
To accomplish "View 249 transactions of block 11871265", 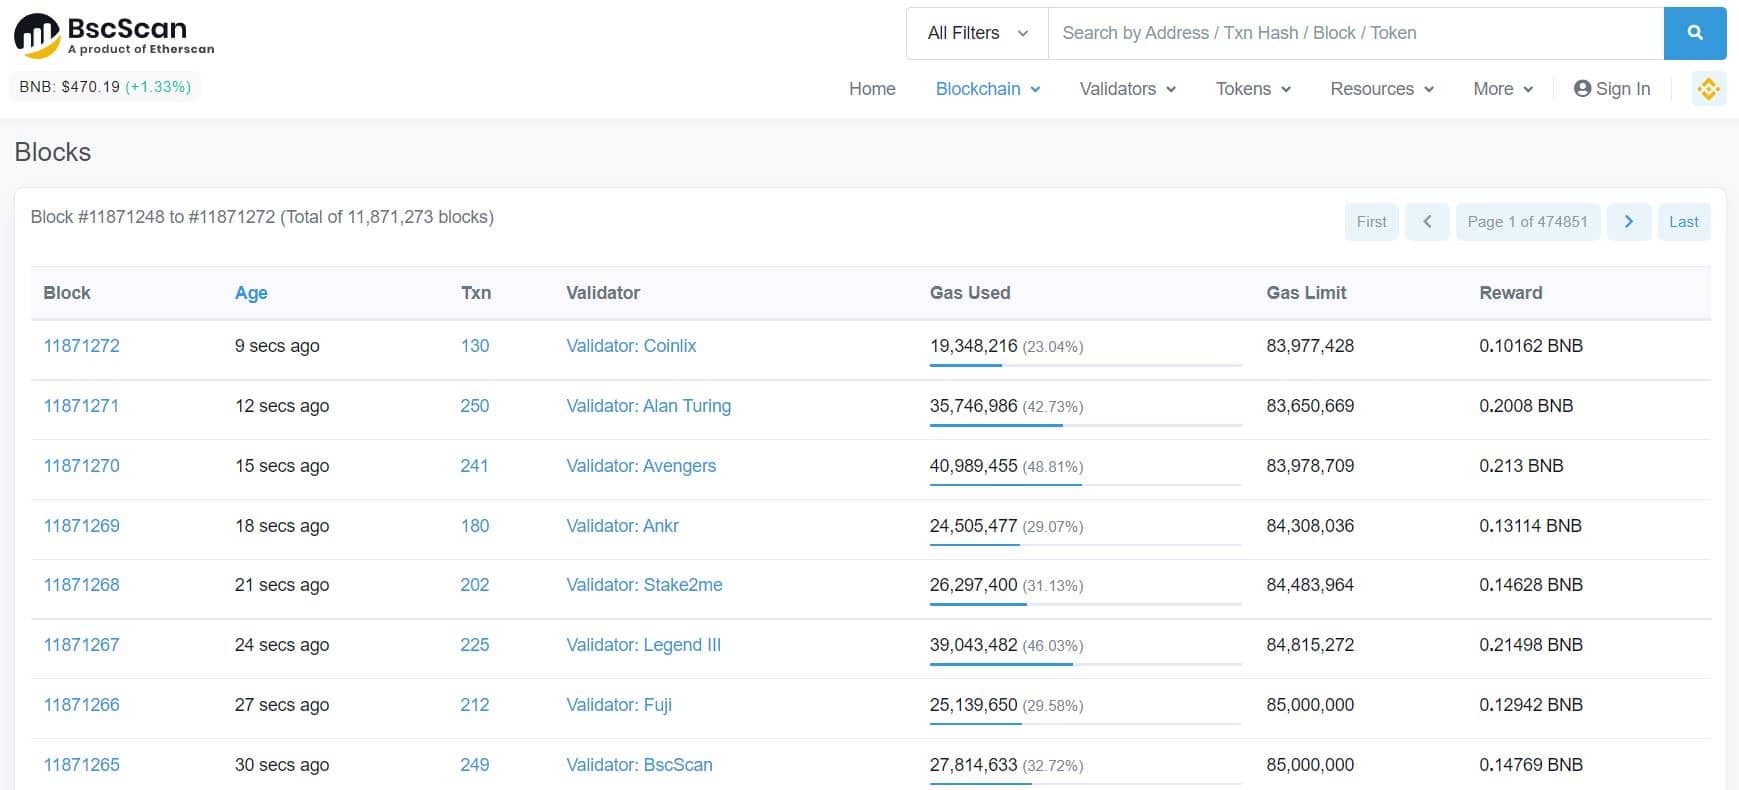I will [475, 765].
